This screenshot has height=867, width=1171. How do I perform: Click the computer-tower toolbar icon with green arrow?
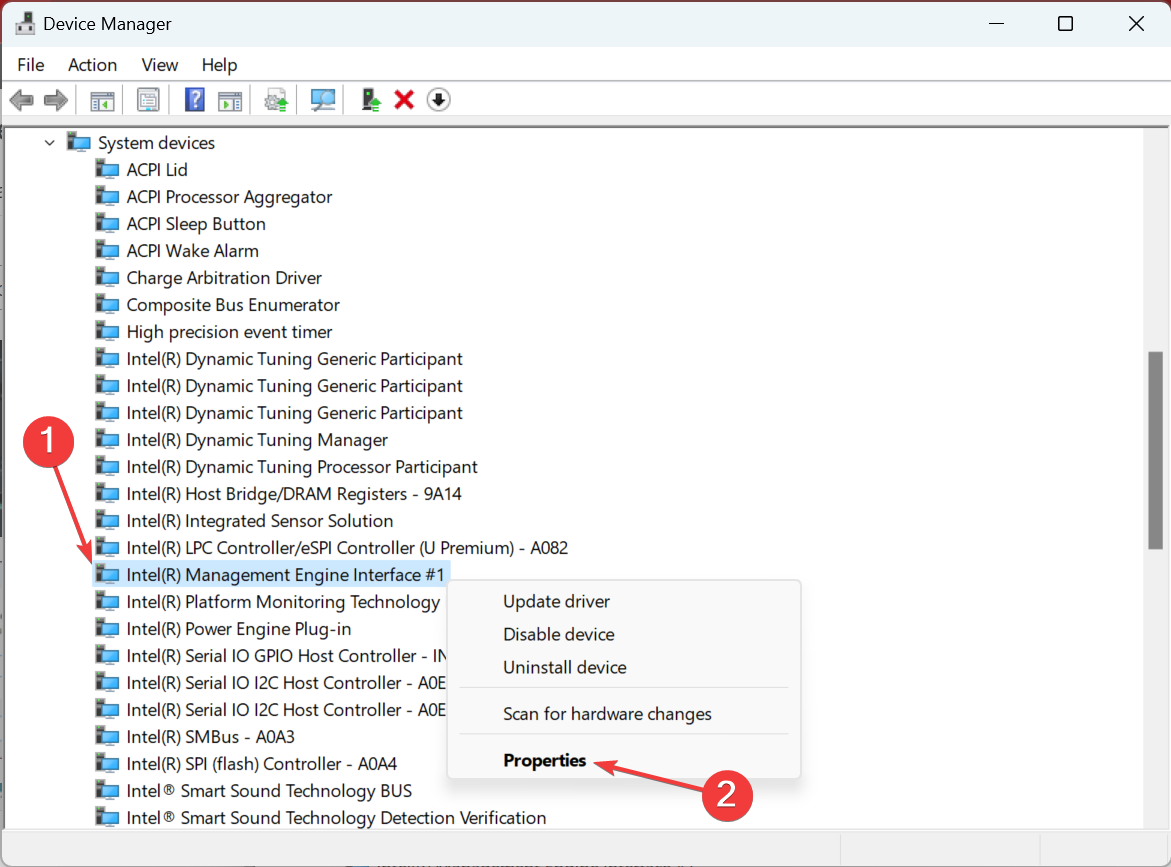pyautogui.click(x=370, y=100)
